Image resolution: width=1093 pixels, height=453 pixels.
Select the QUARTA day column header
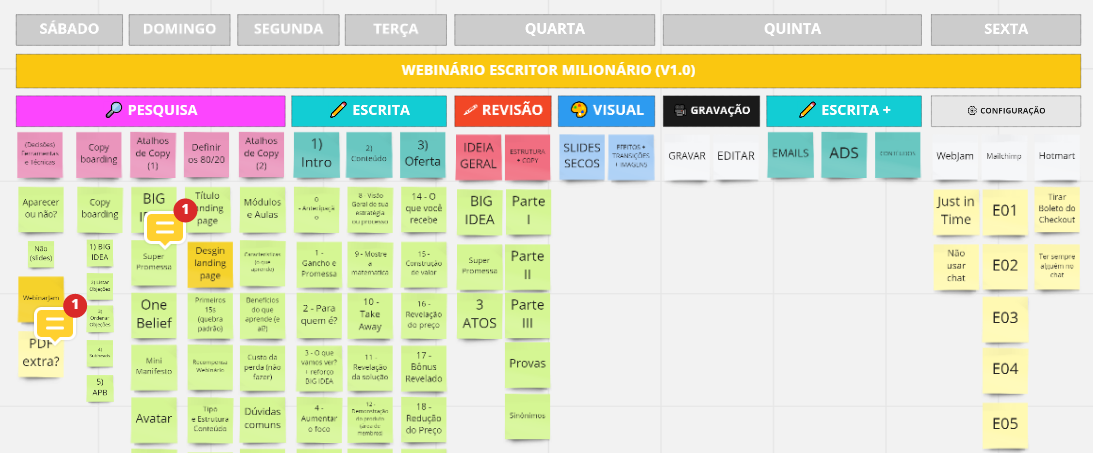tap(555, 30)
